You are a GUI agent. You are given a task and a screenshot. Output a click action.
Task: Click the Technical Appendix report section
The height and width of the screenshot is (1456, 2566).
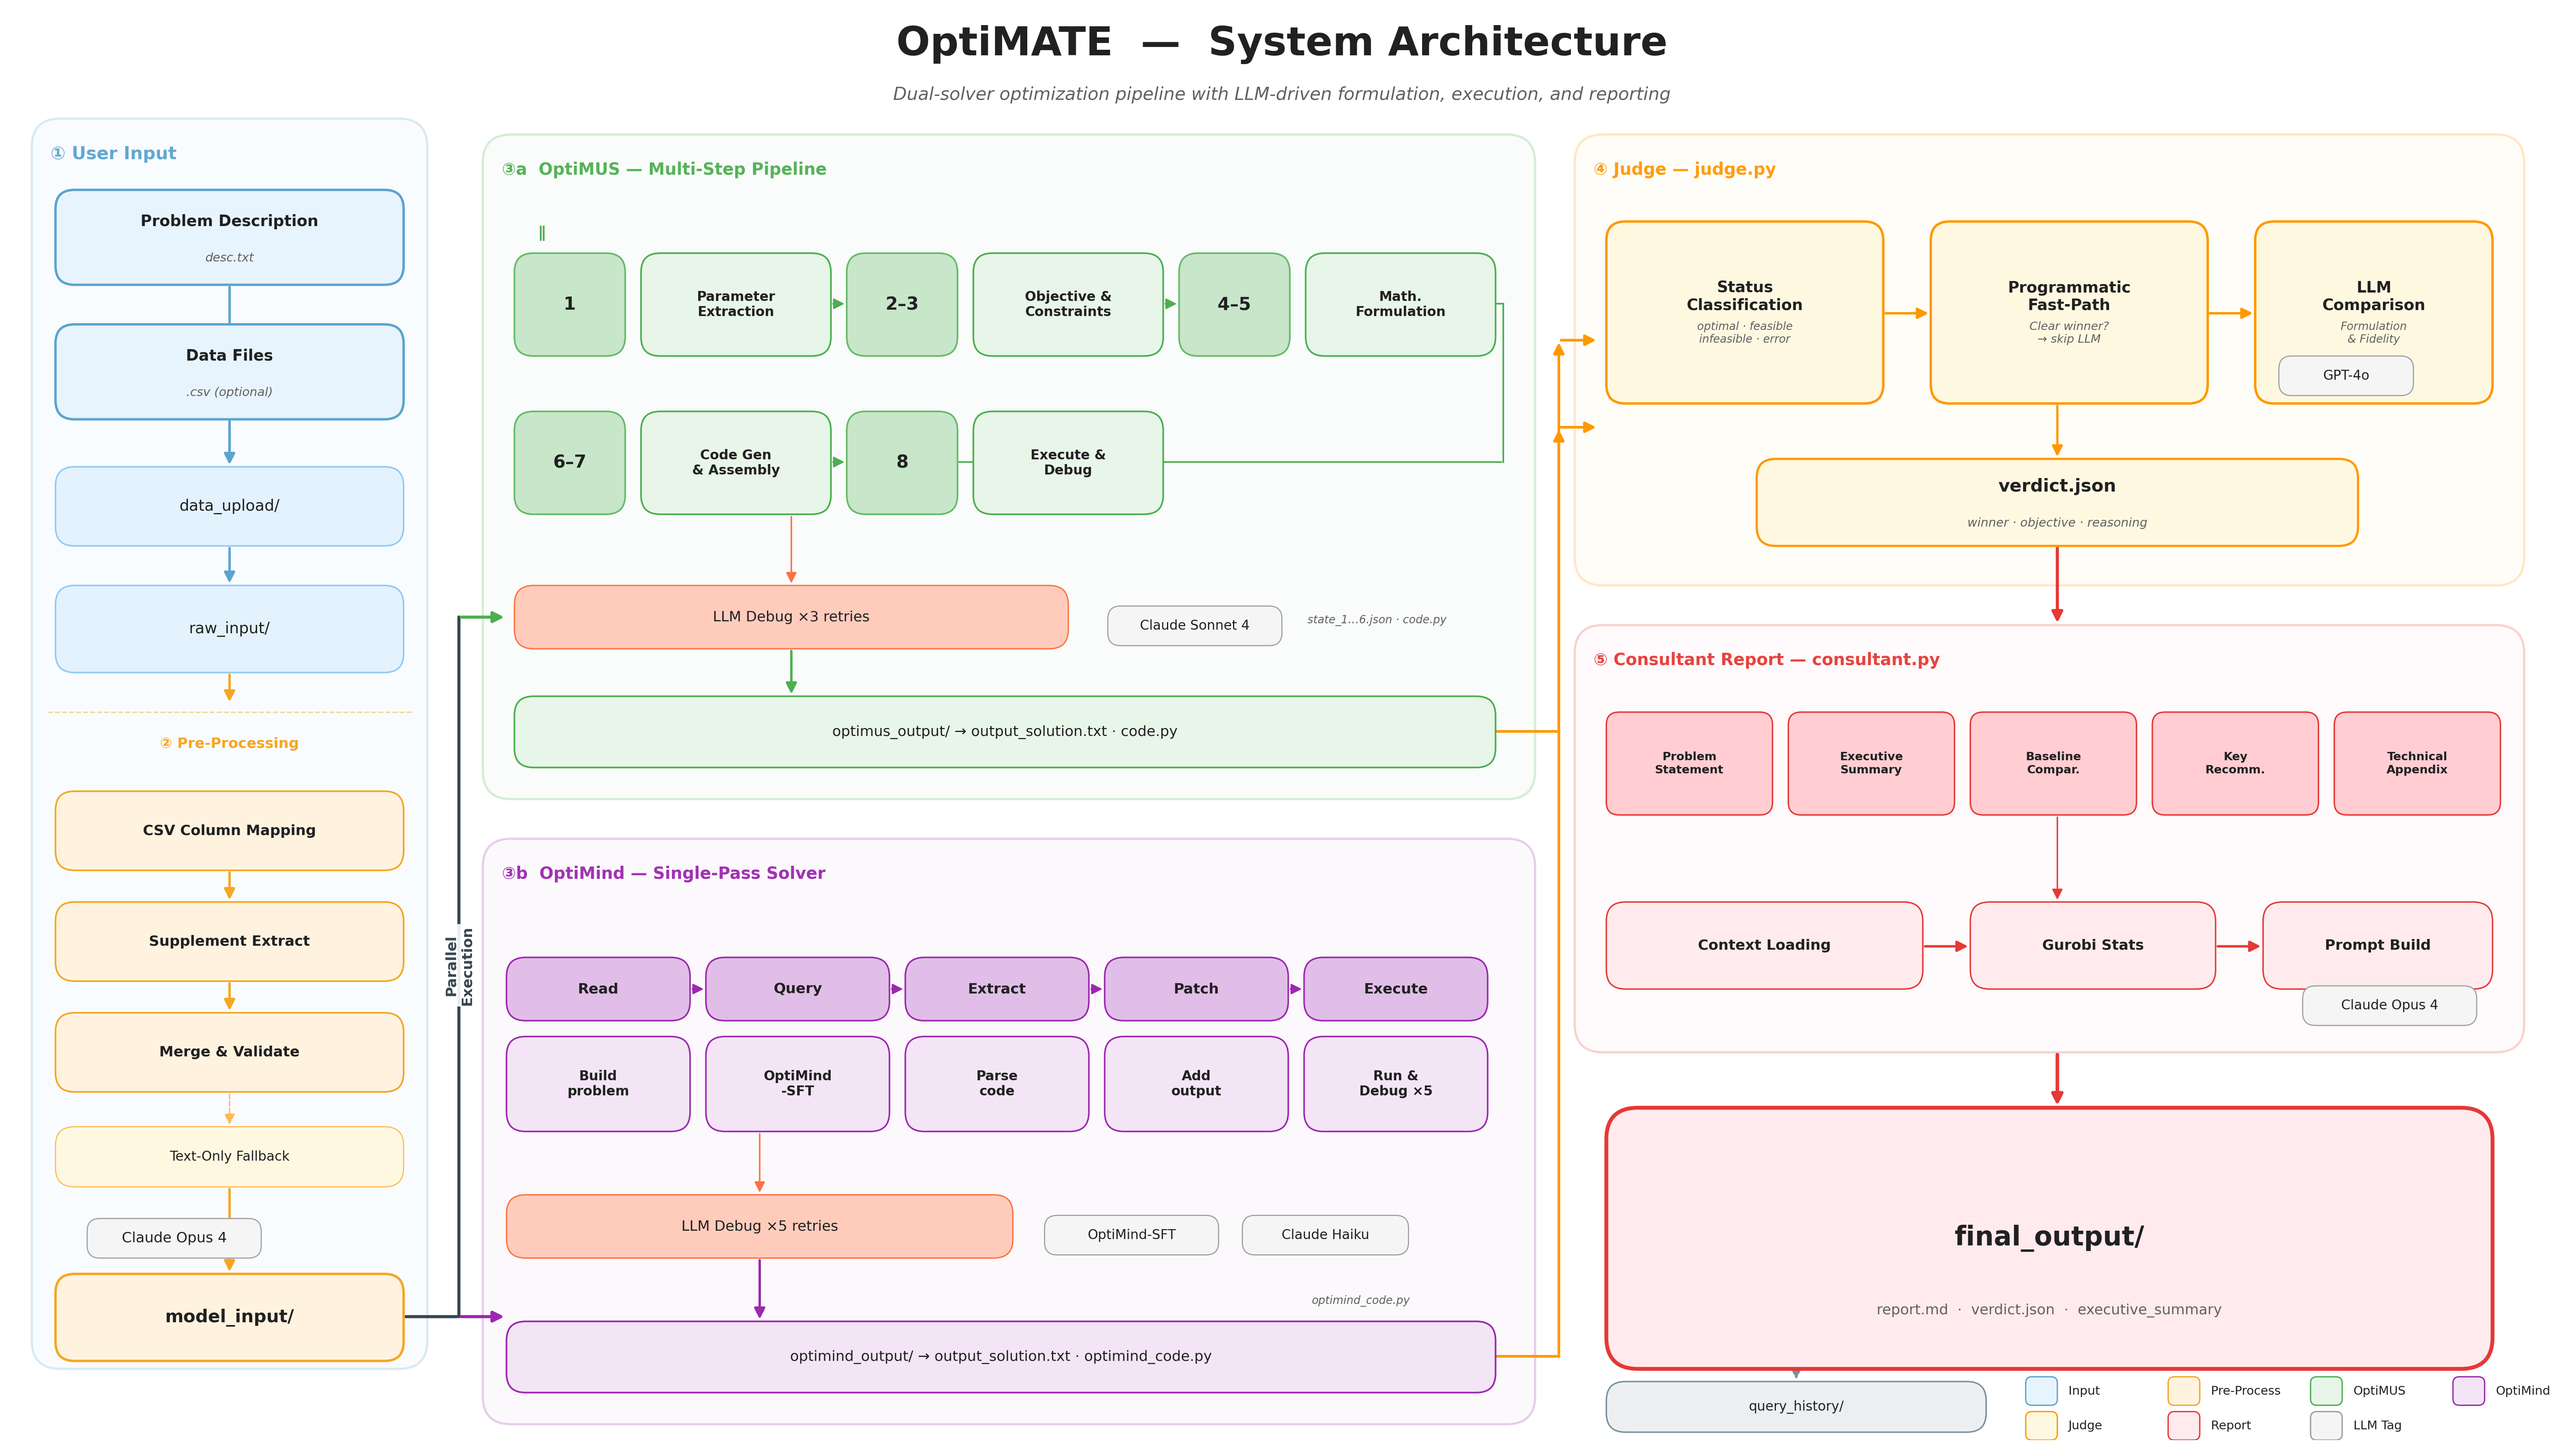[2417, 764]
